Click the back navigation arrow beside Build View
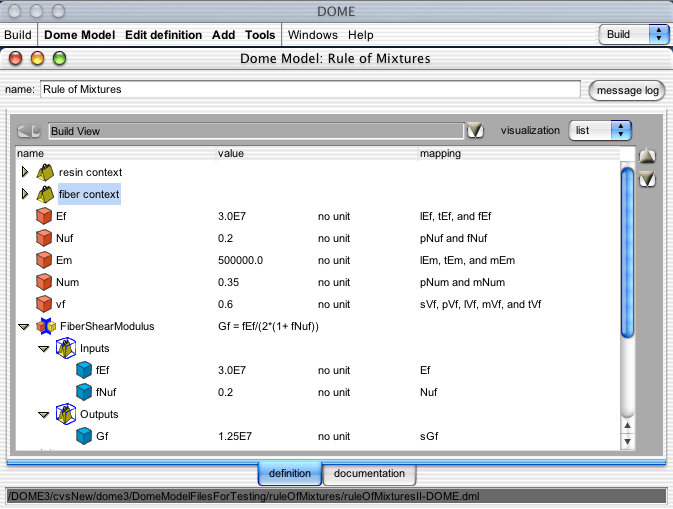Viewport: 673px width, 509px height. [x=29, y=131]
